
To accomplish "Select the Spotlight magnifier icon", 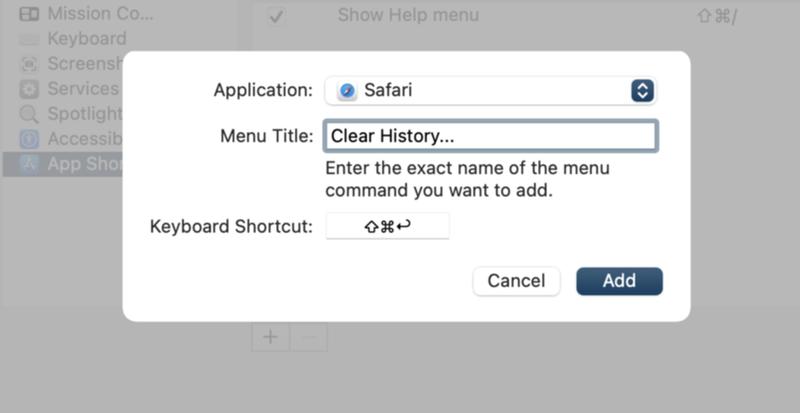I will pyautogui.click(x=29, y=114).
